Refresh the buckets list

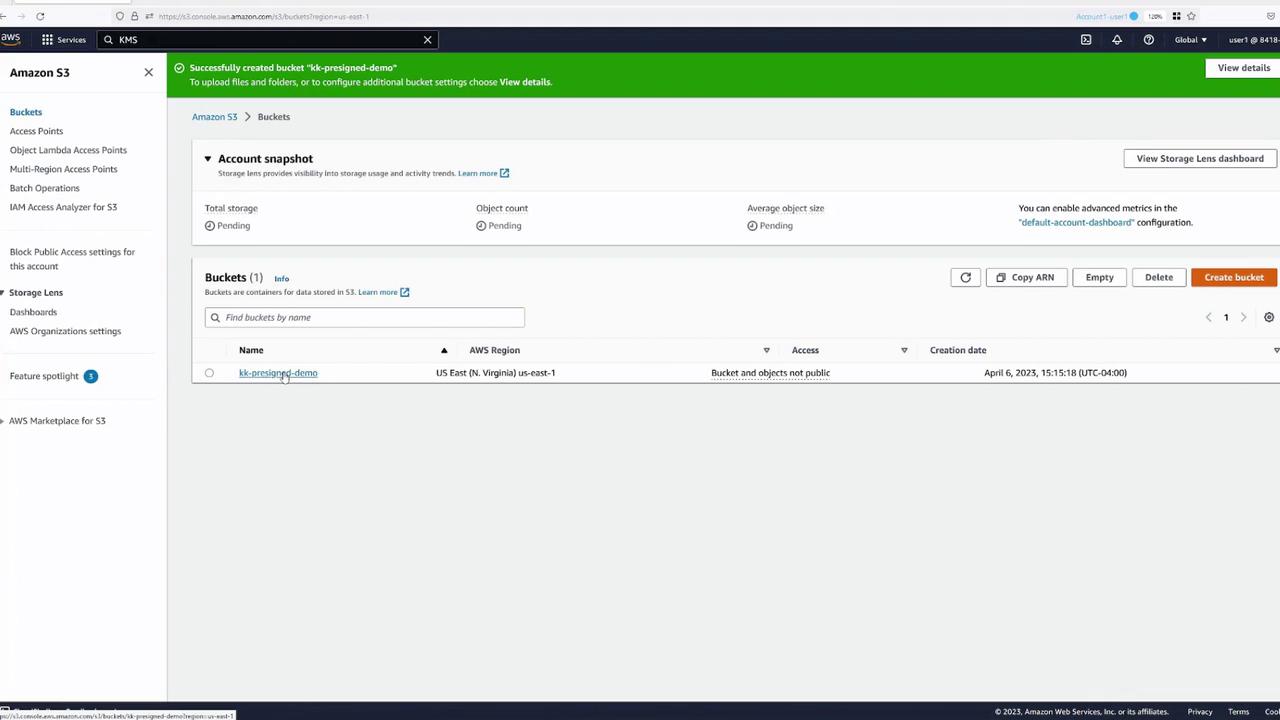coord(965,277)
